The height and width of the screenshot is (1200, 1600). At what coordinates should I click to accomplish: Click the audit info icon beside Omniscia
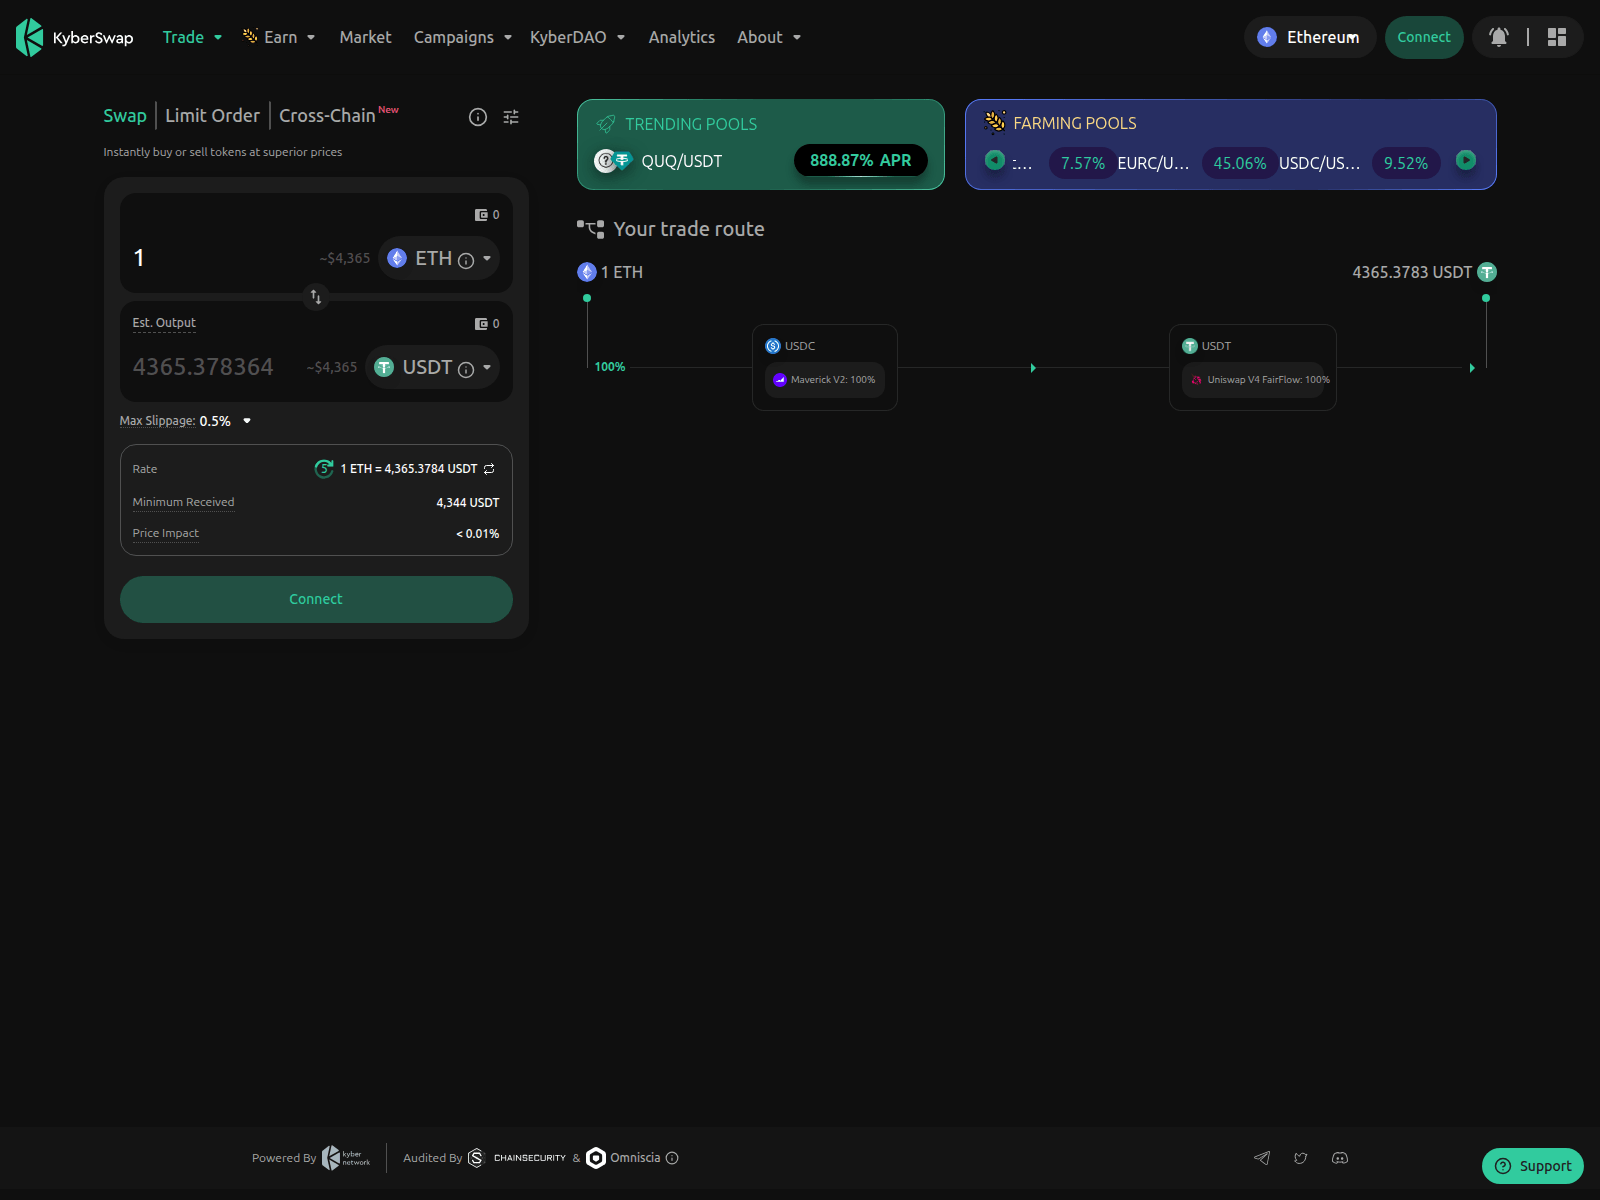tap(672, 1158)
